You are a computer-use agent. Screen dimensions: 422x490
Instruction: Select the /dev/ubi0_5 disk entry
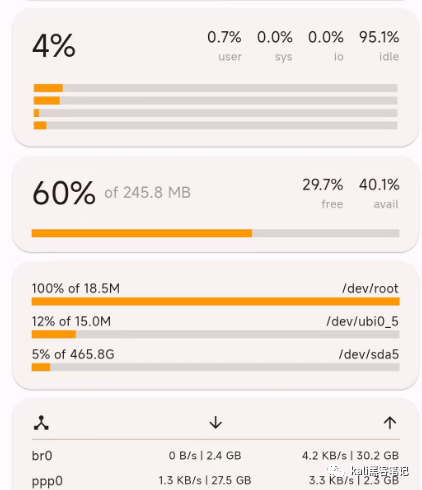pos(215,327)
